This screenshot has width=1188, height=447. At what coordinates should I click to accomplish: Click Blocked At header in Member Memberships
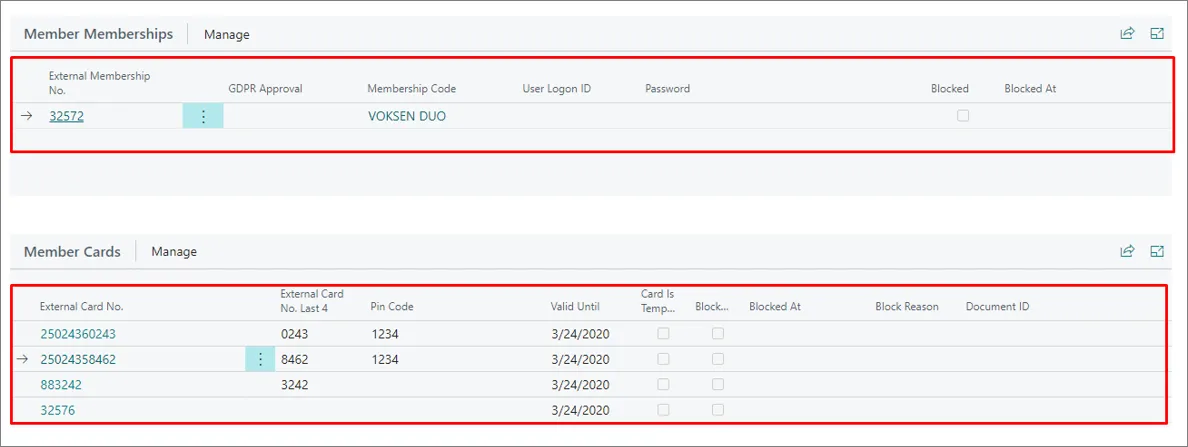(x=1030, y=89)
